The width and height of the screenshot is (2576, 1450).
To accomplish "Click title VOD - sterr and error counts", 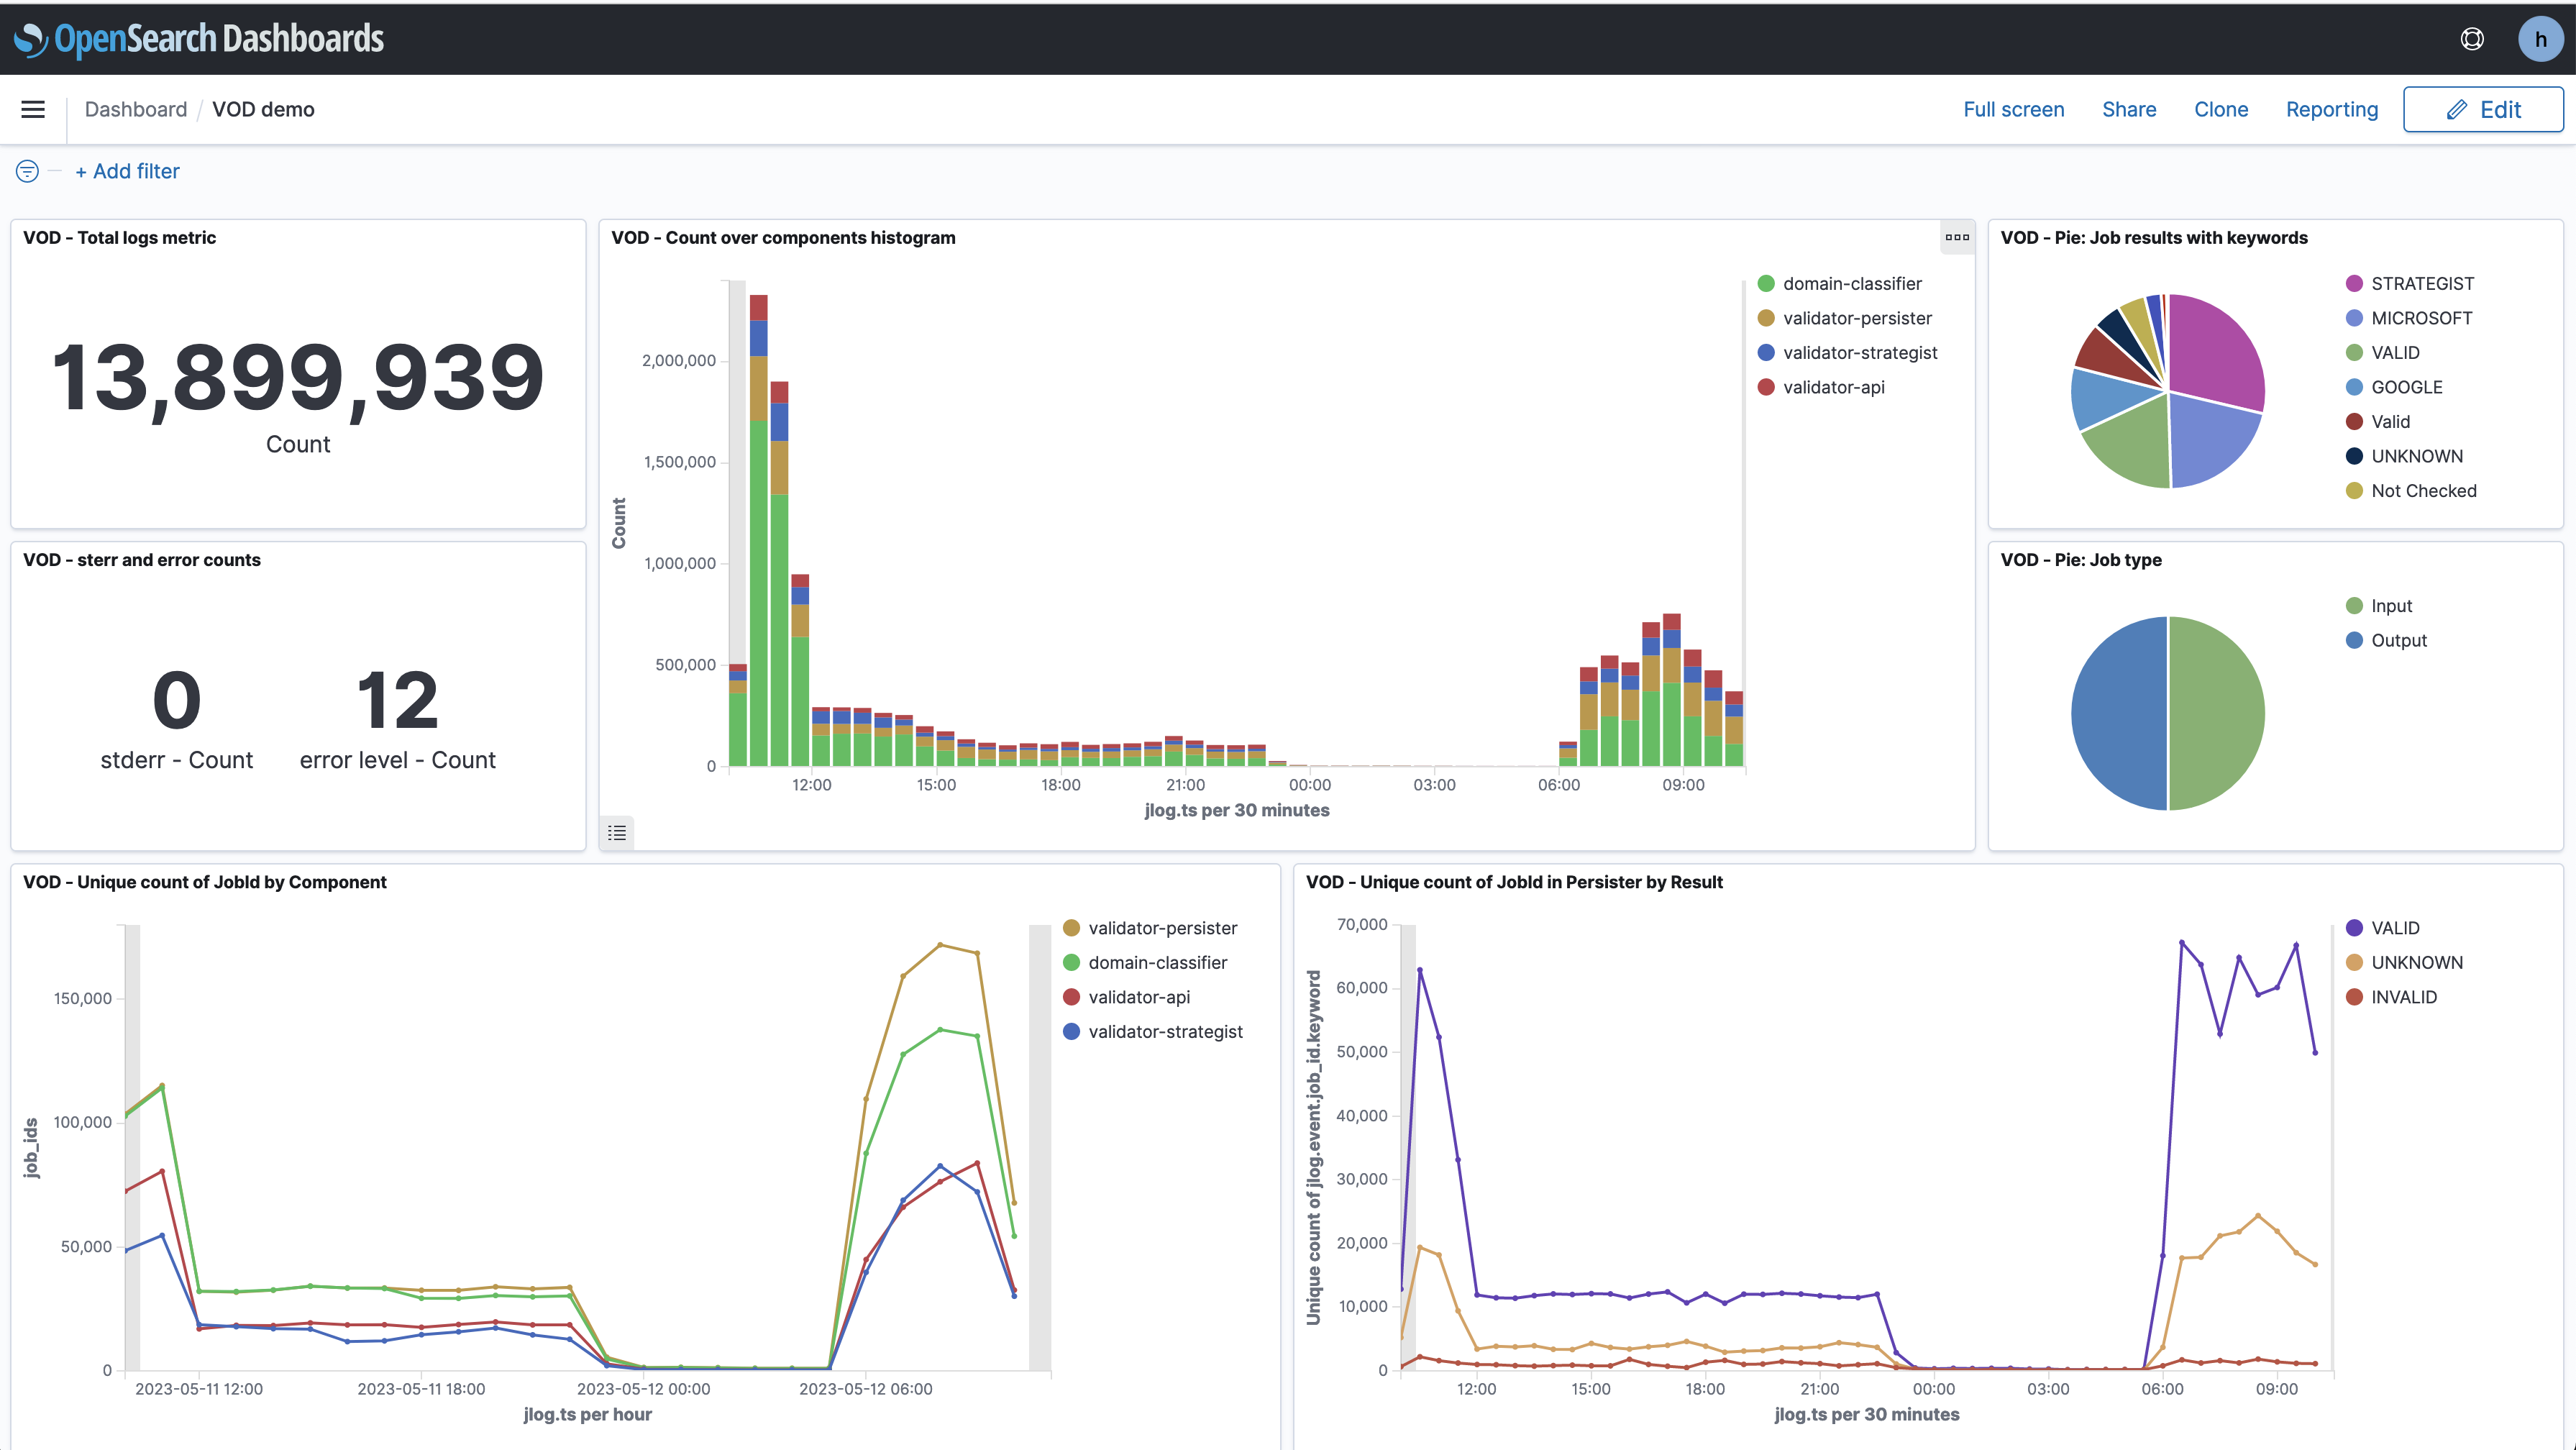I will [142, 559].
